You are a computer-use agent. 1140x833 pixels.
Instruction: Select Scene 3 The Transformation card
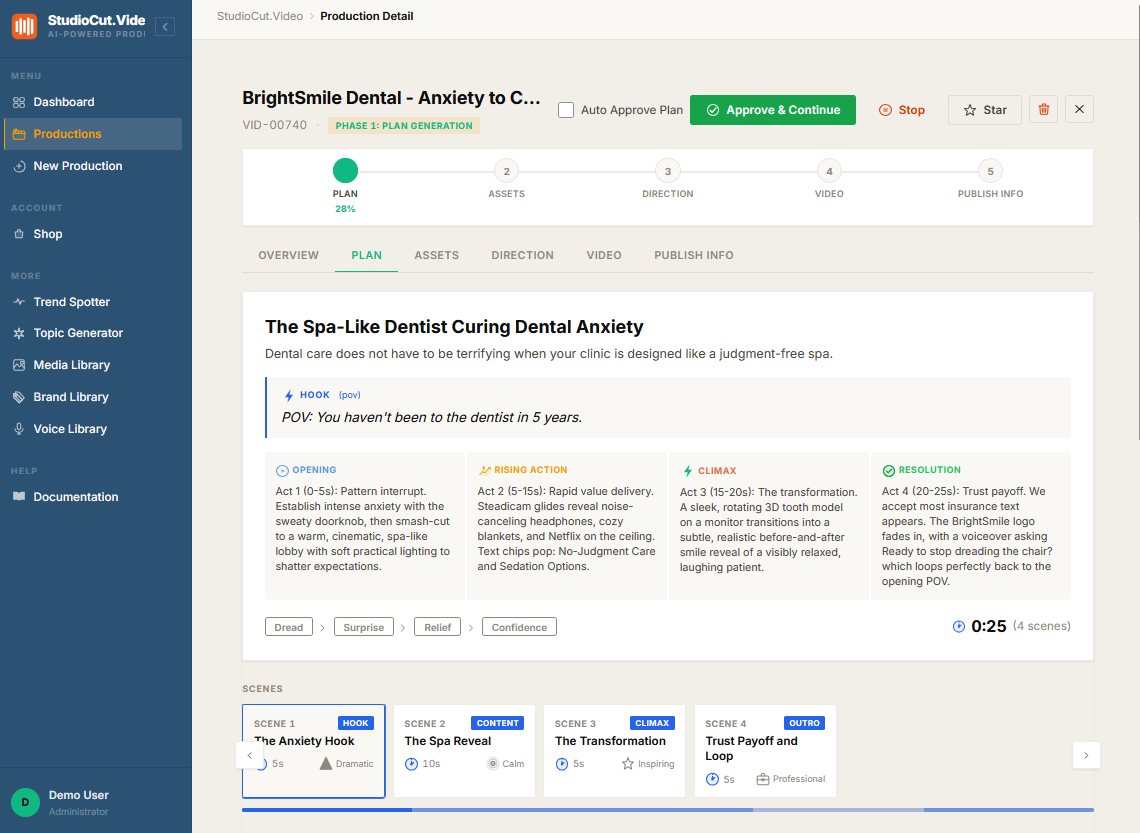coord(614,751)
